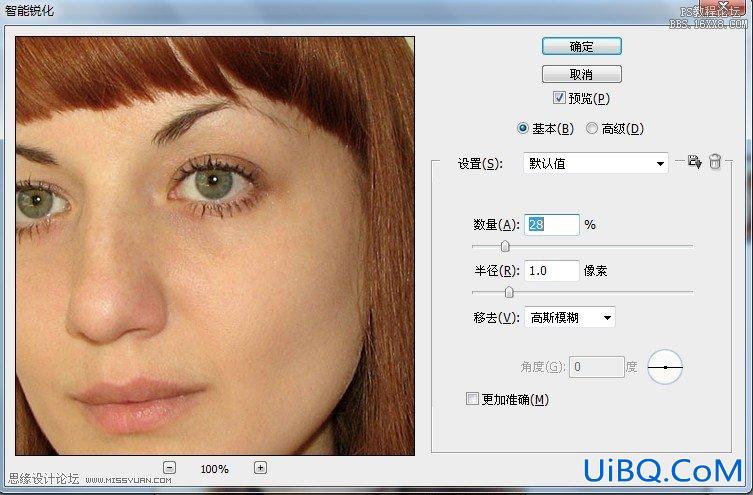The width and height of the screenshot is (753, 495).
Task: Click the 100% zoom level text
Action: [215, 469]
